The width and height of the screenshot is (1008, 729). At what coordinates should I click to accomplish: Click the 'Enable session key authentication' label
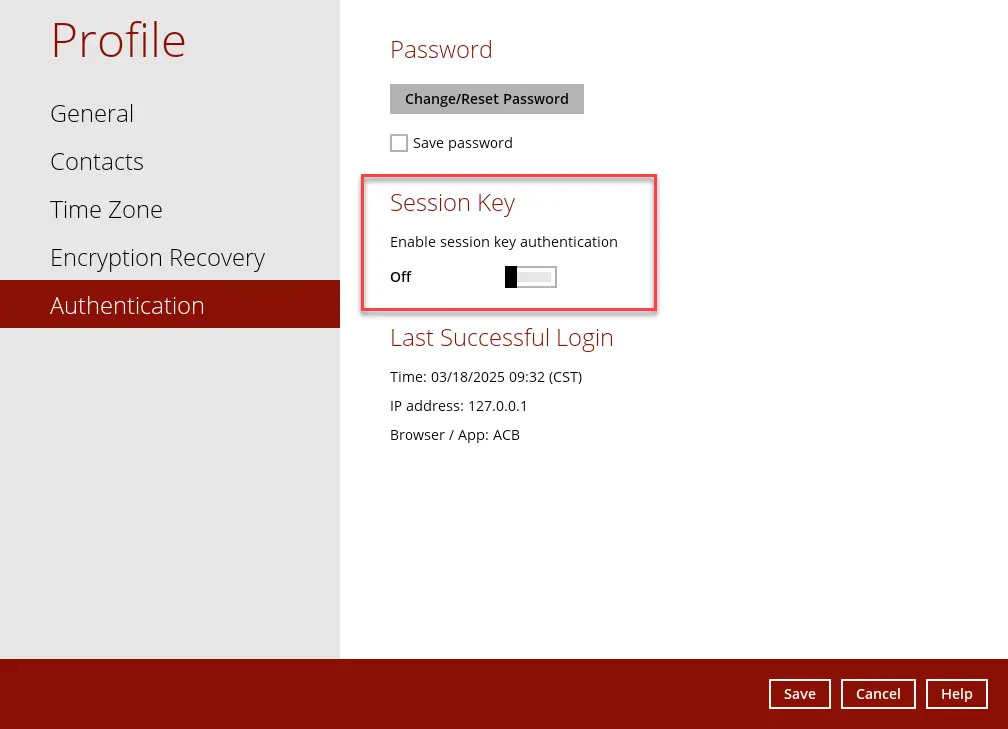(x=503, y=242)
